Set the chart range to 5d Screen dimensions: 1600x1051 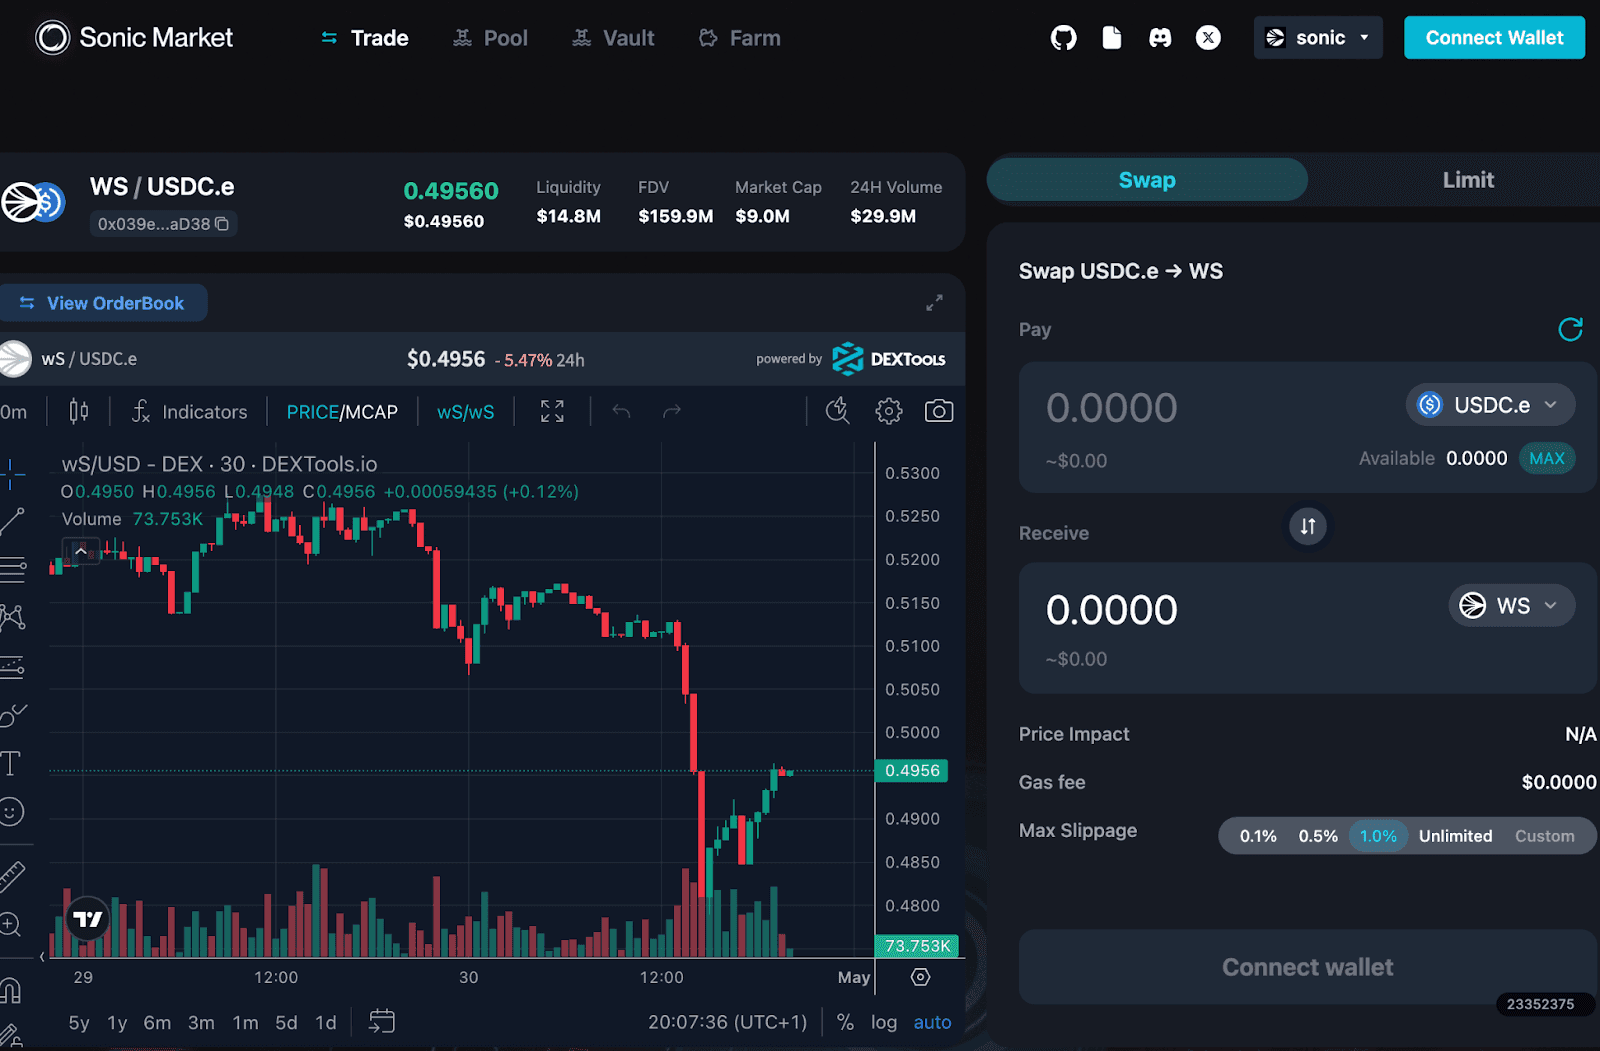[286, 1022]
